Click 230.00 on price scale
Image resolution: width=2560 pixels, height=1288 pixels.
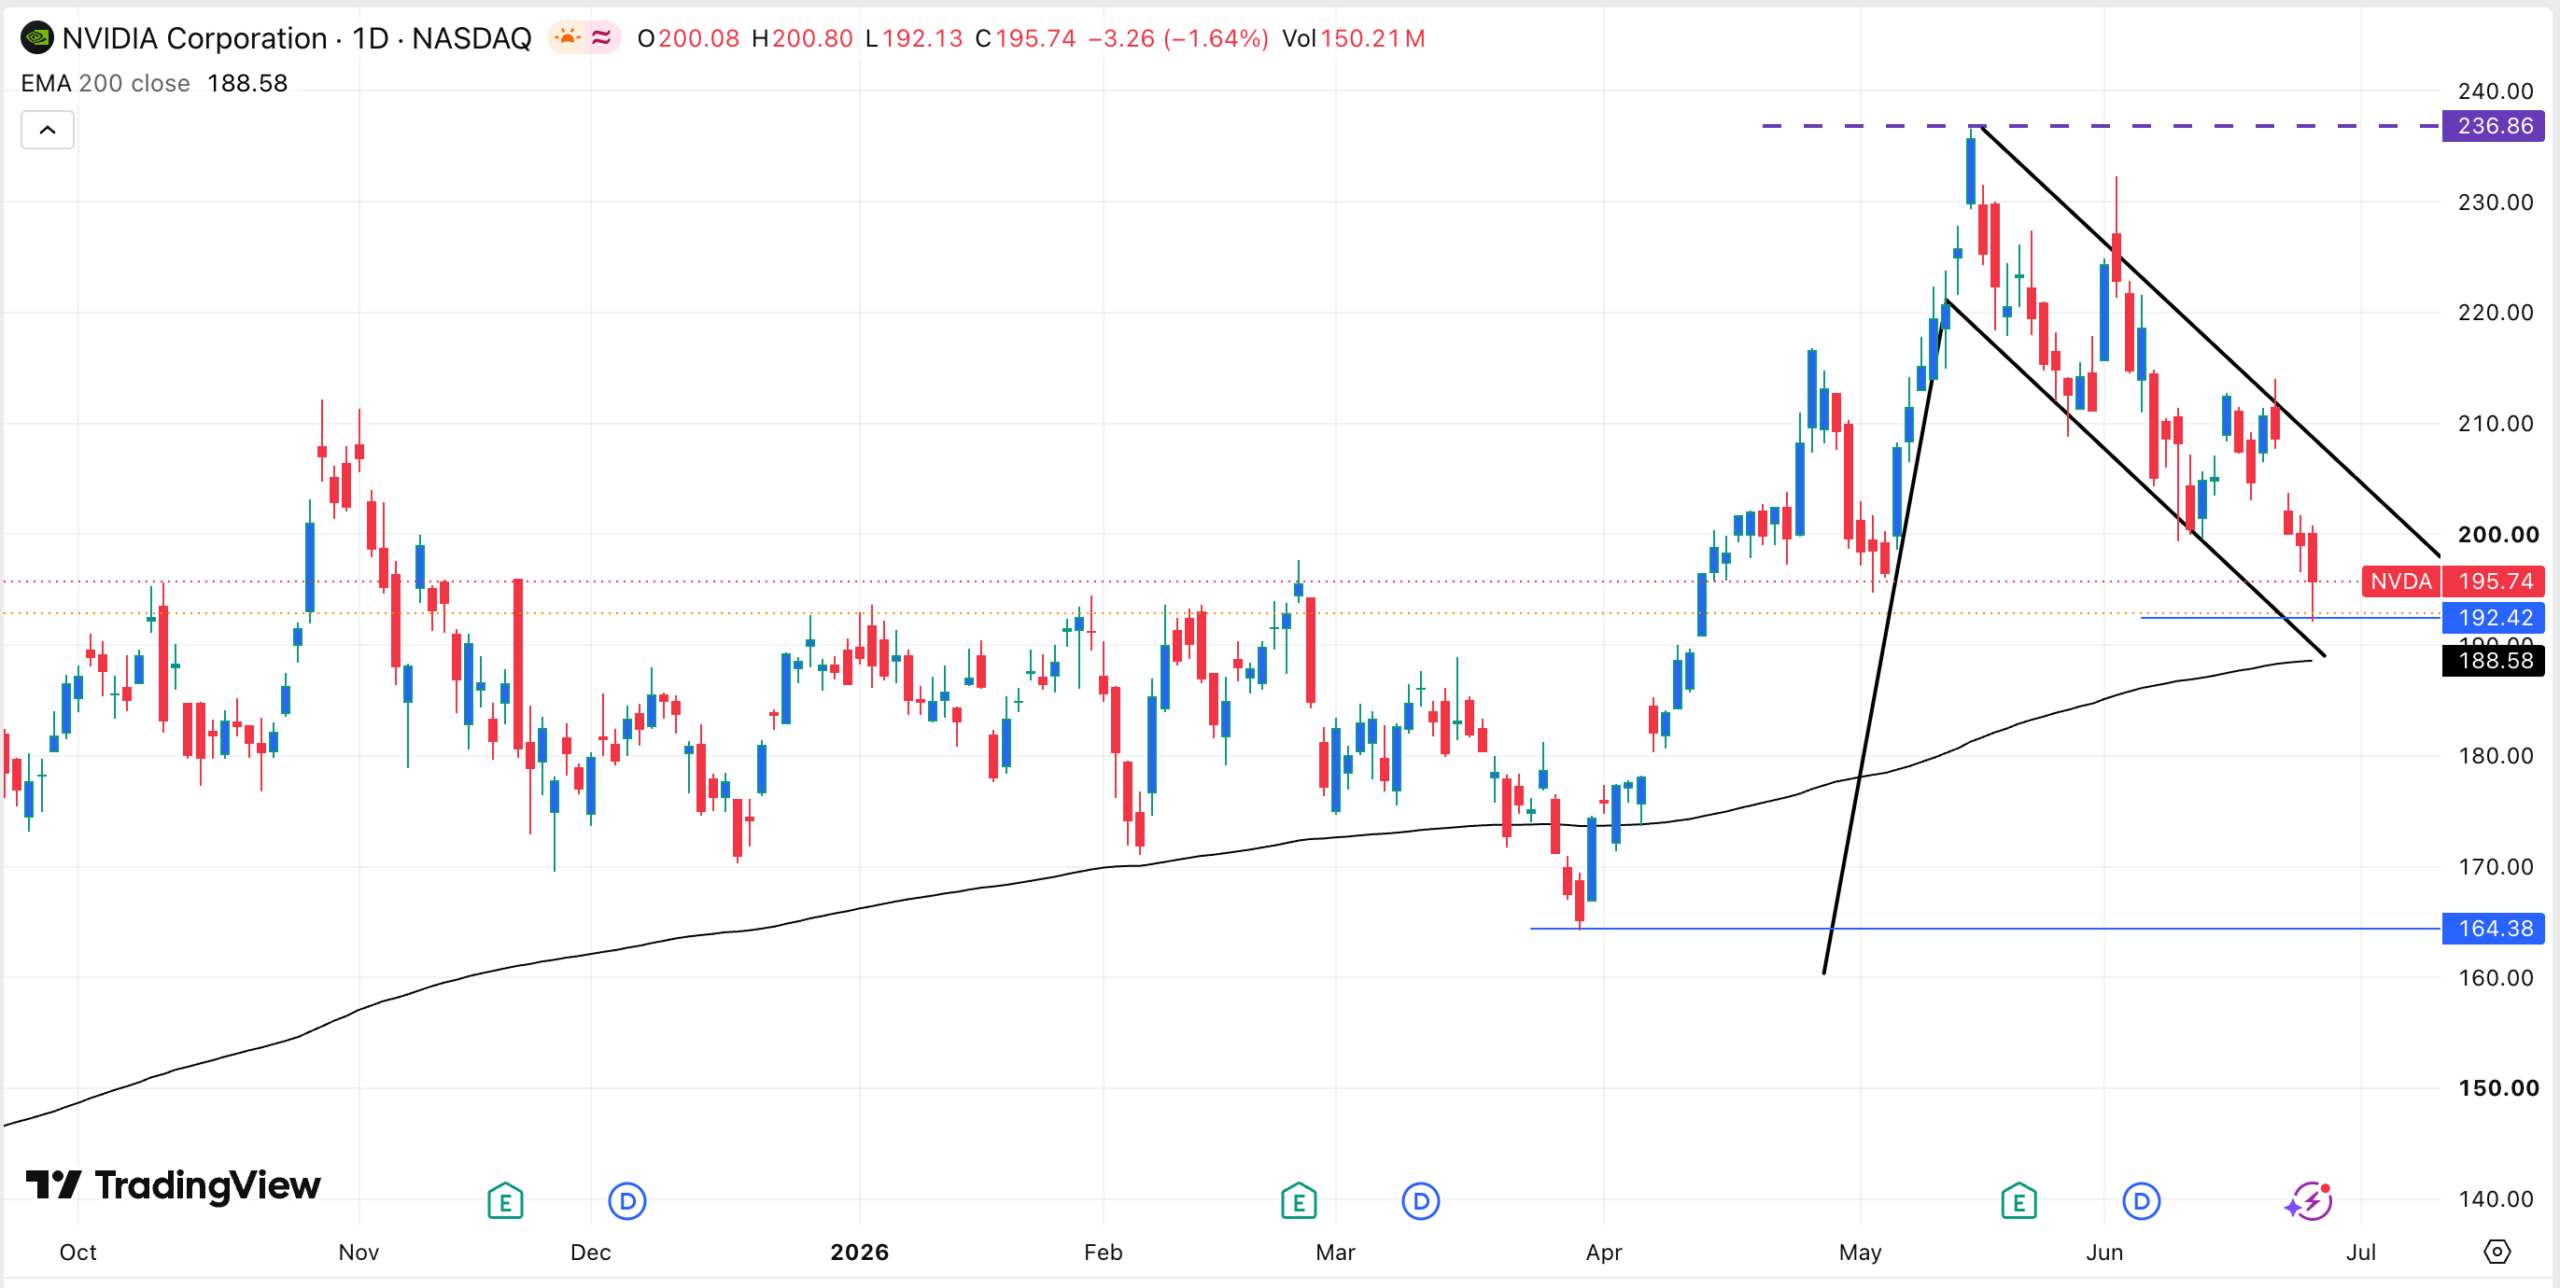(x=2496, y=202)
